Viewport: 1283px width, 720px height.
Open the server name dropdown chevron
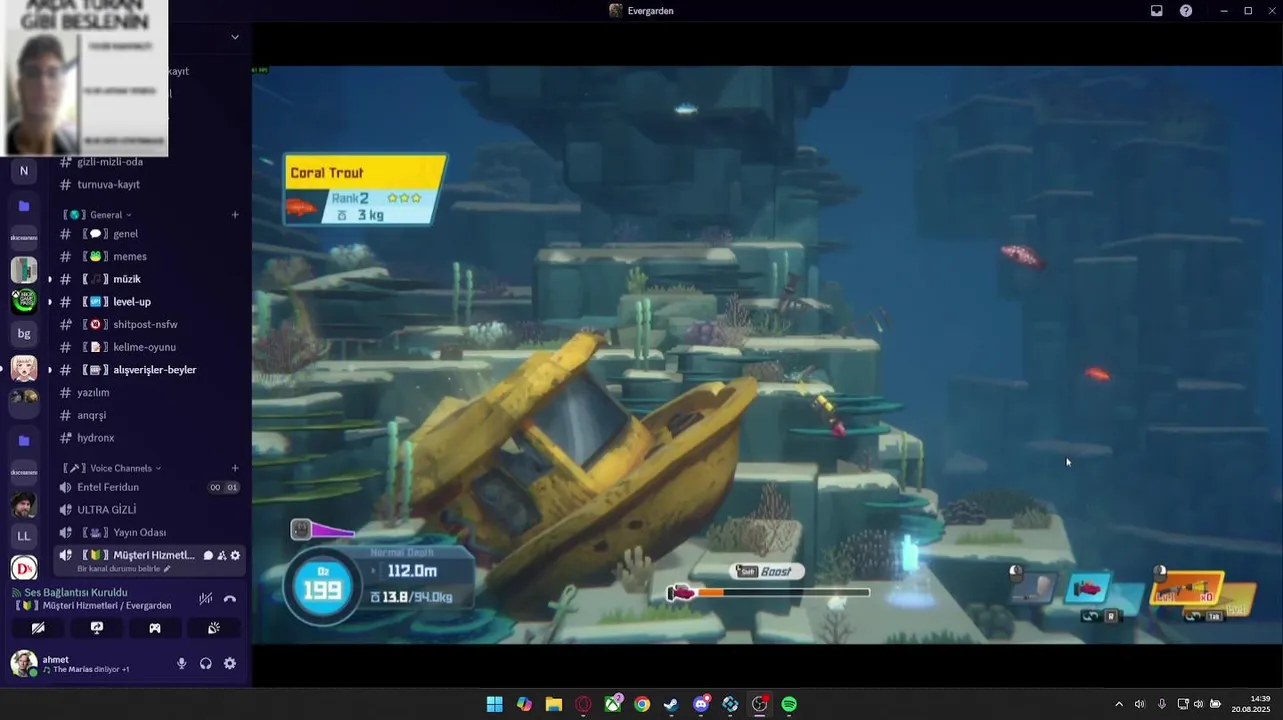point(235,37)
